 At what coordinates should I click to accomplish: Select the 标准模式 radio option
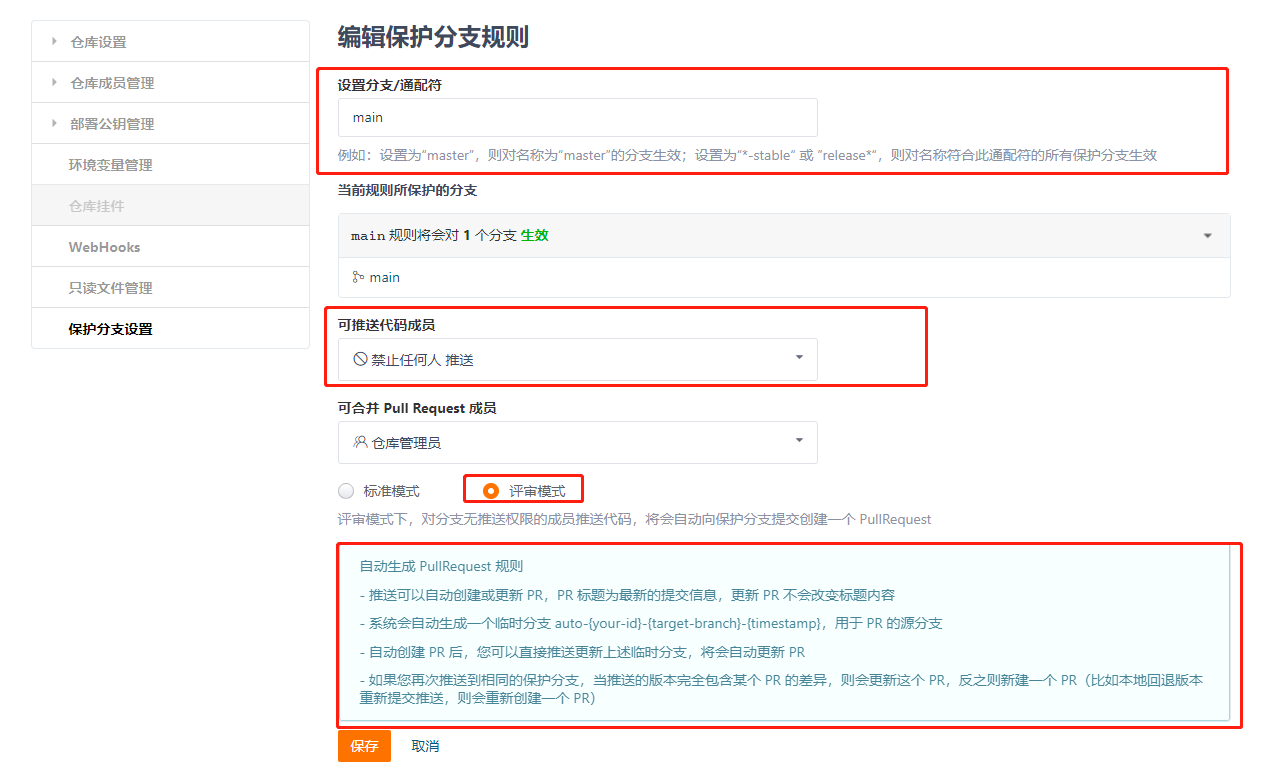(346, 490)
